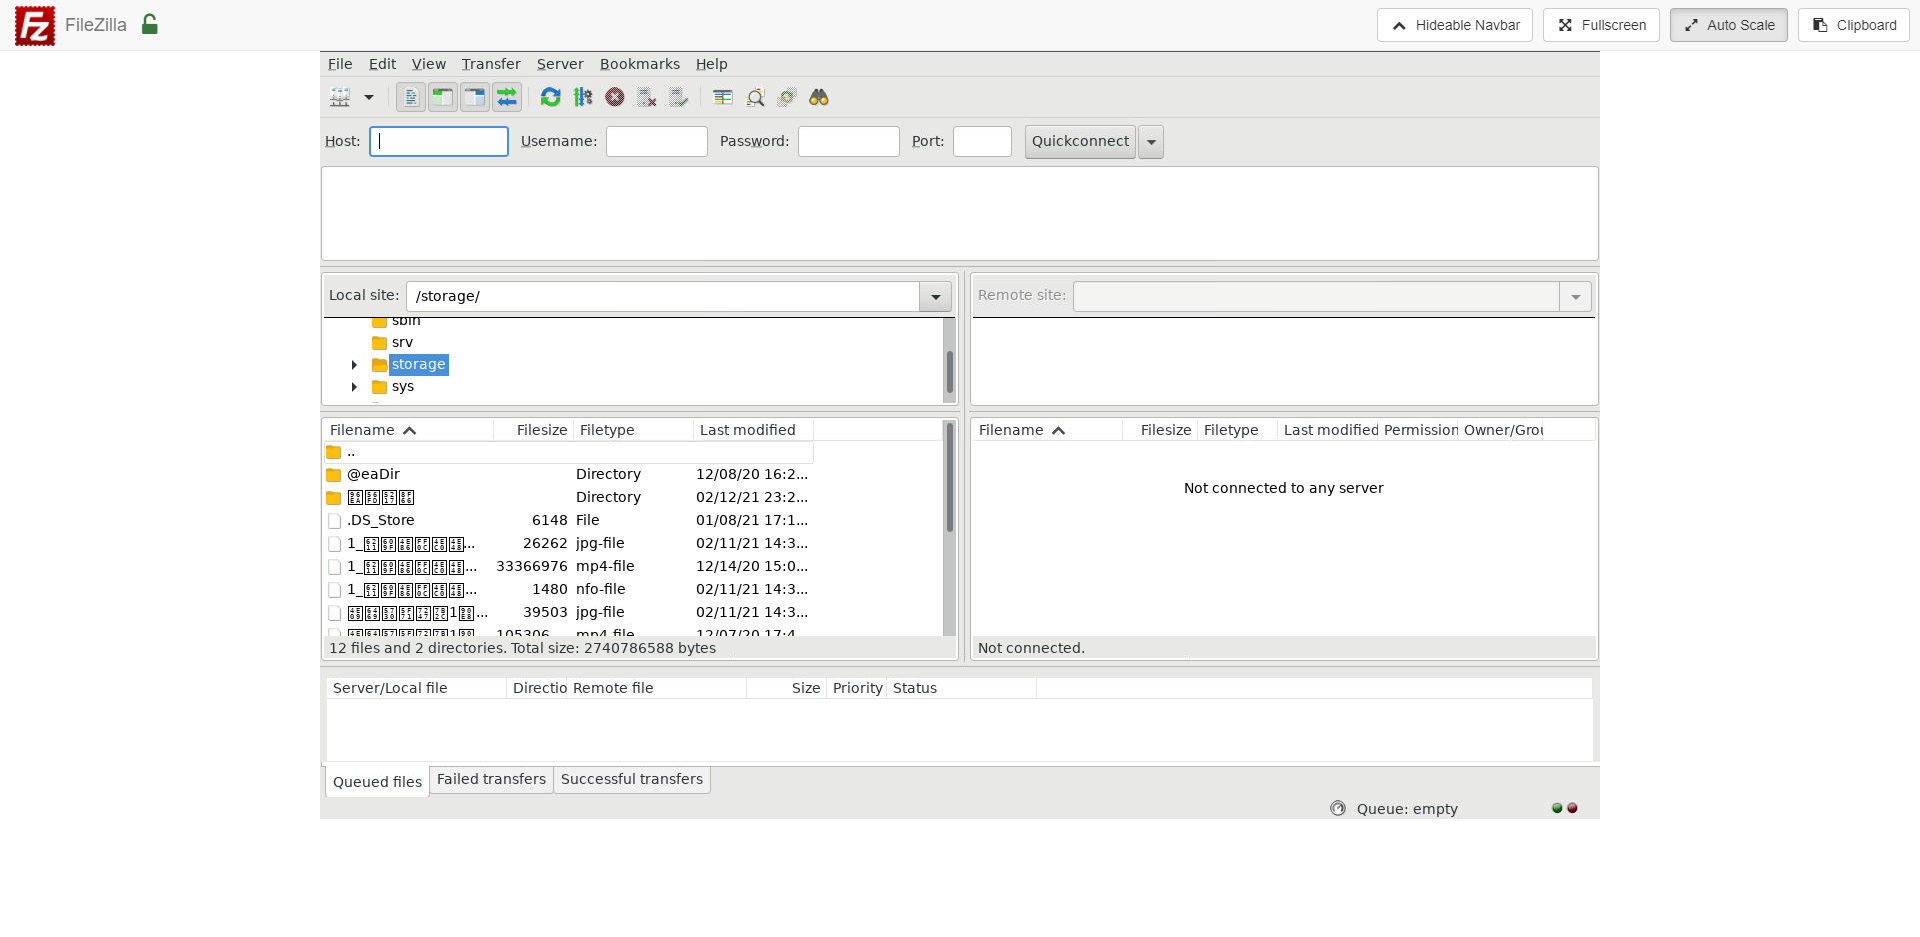Expand the storage folder in the tree

[x=356, y=365]
